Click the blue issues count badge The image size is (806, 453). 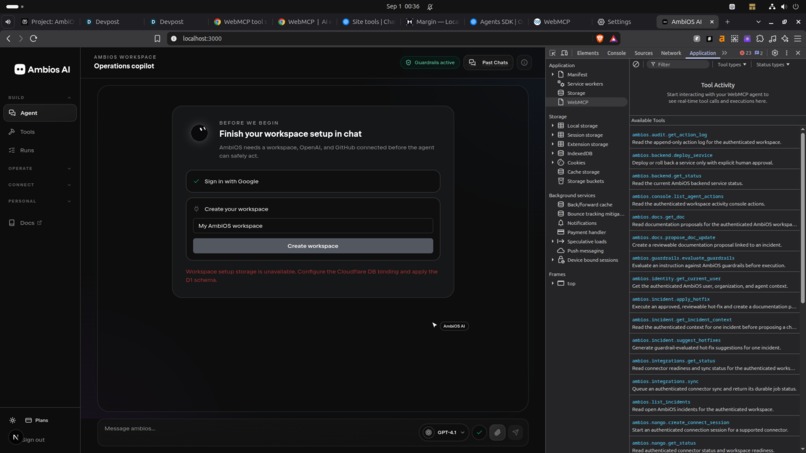758,53
